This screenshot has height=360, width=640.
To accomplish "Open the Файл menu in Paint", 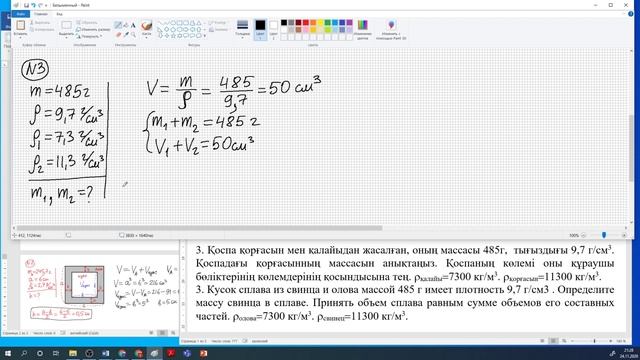I will (x=20, y=14).
